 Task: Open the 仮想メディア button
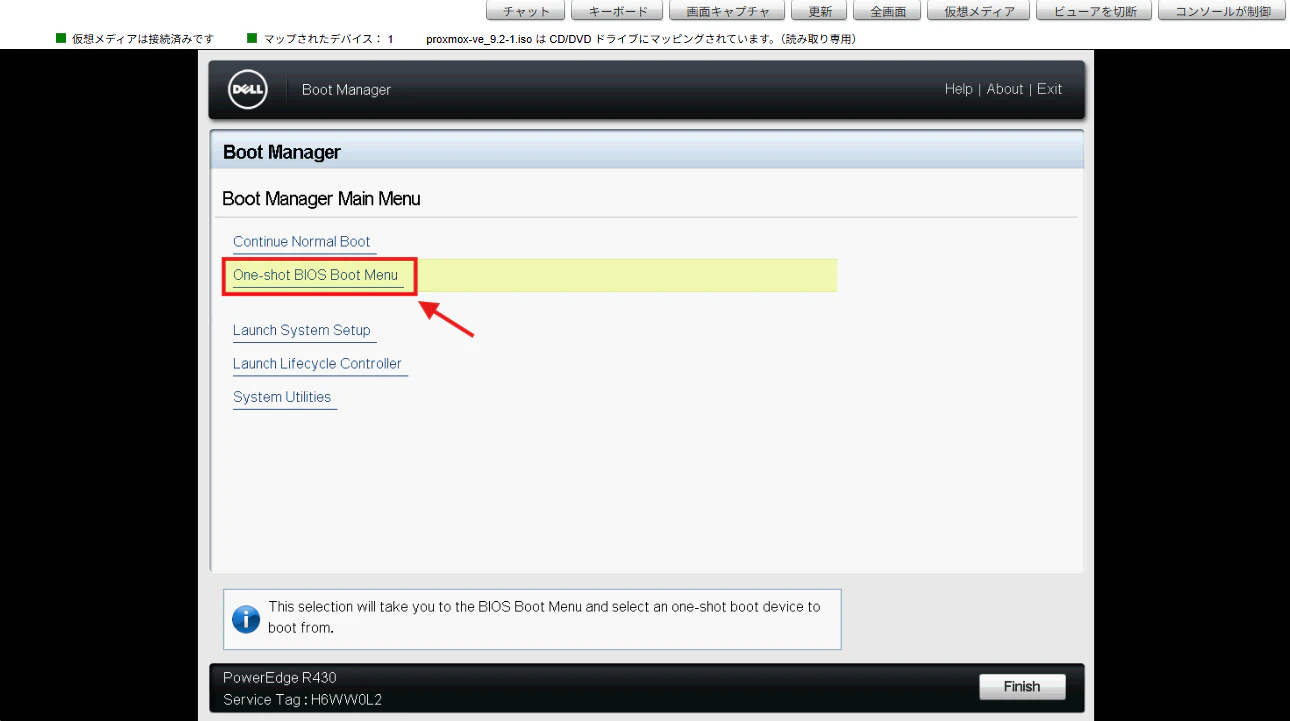click(x=978, y=11)
